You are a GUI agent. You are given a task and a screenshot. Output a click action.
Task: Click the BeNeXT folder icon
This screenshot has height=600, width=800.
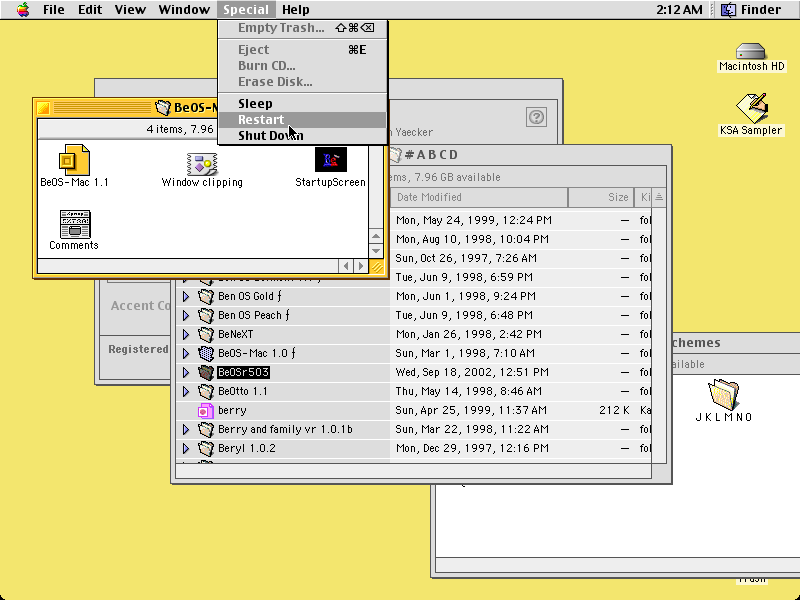[206, 334]
